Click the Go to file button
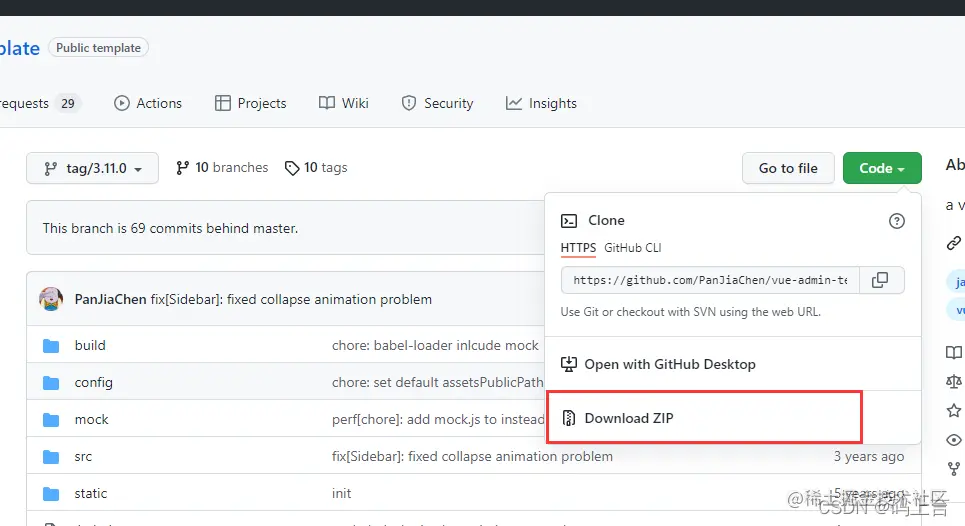 pos(788,168)
